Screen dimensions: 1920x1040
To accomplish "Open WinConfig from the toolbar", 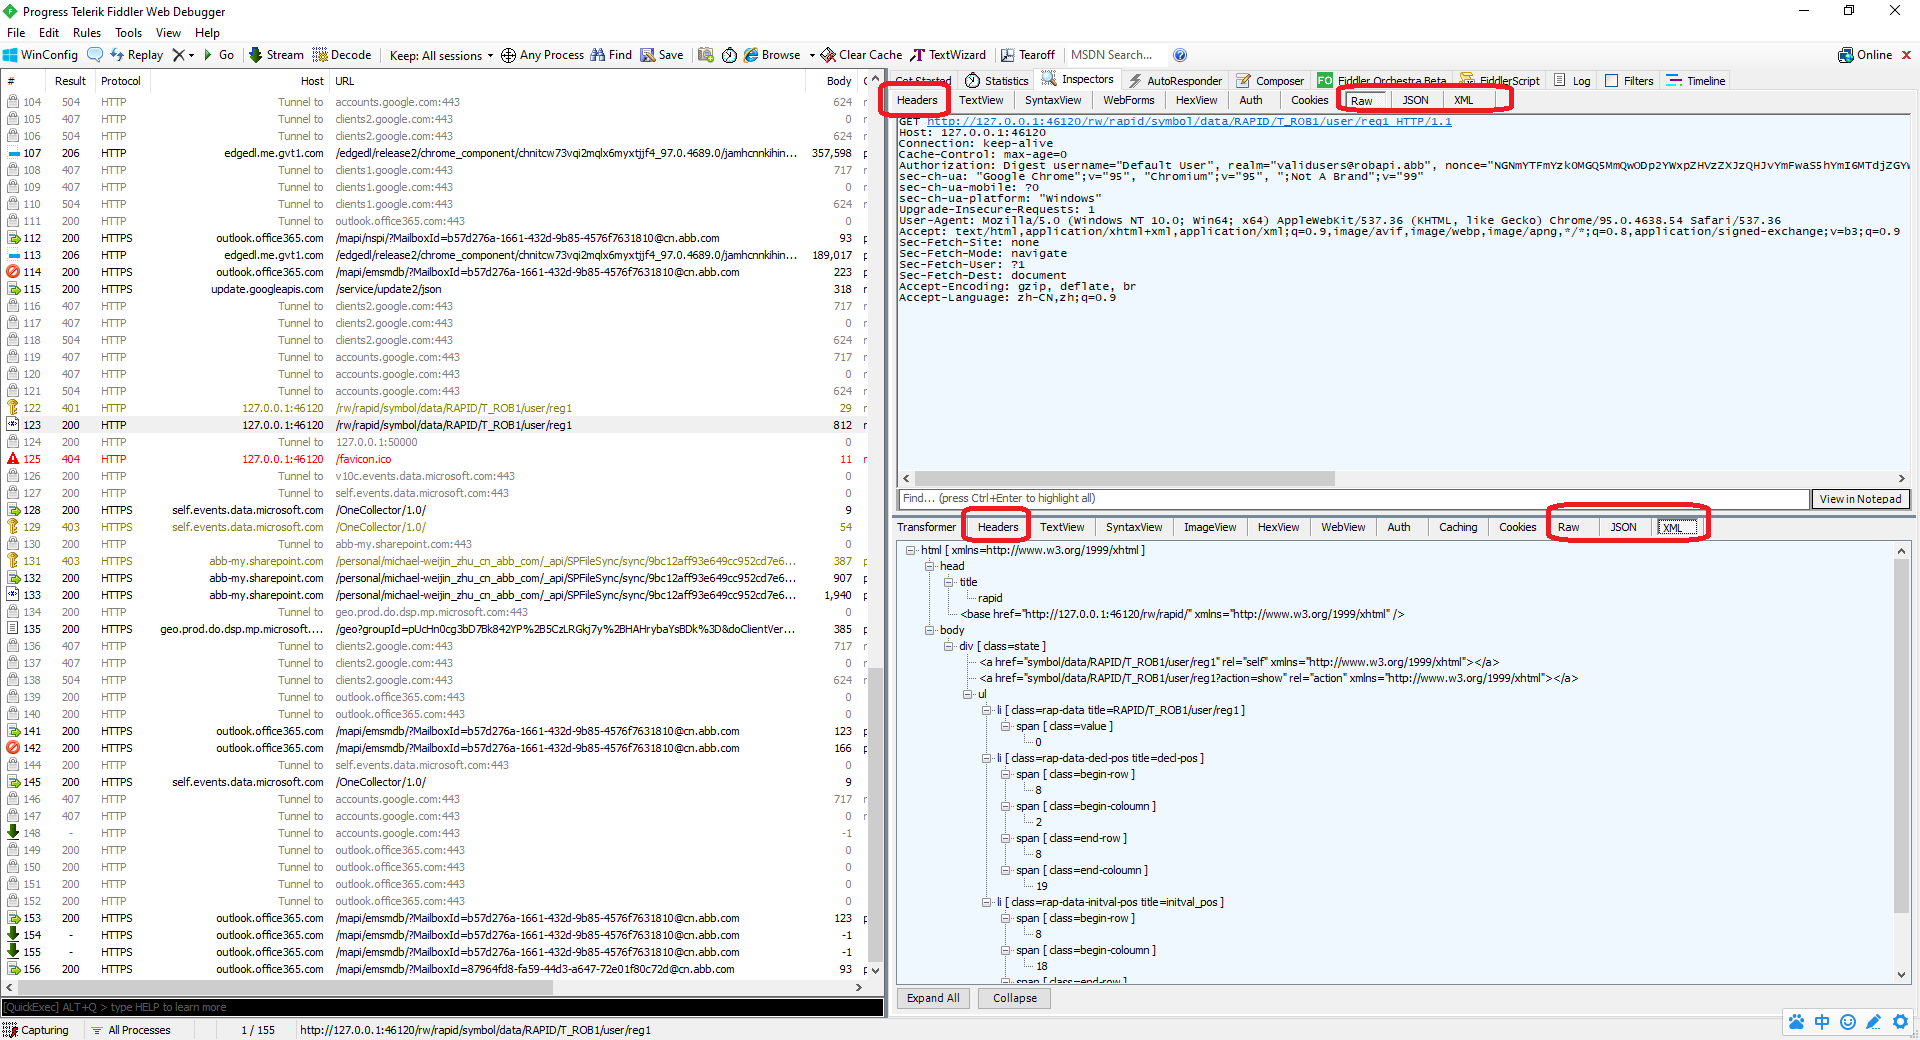I will pos(40,55).
